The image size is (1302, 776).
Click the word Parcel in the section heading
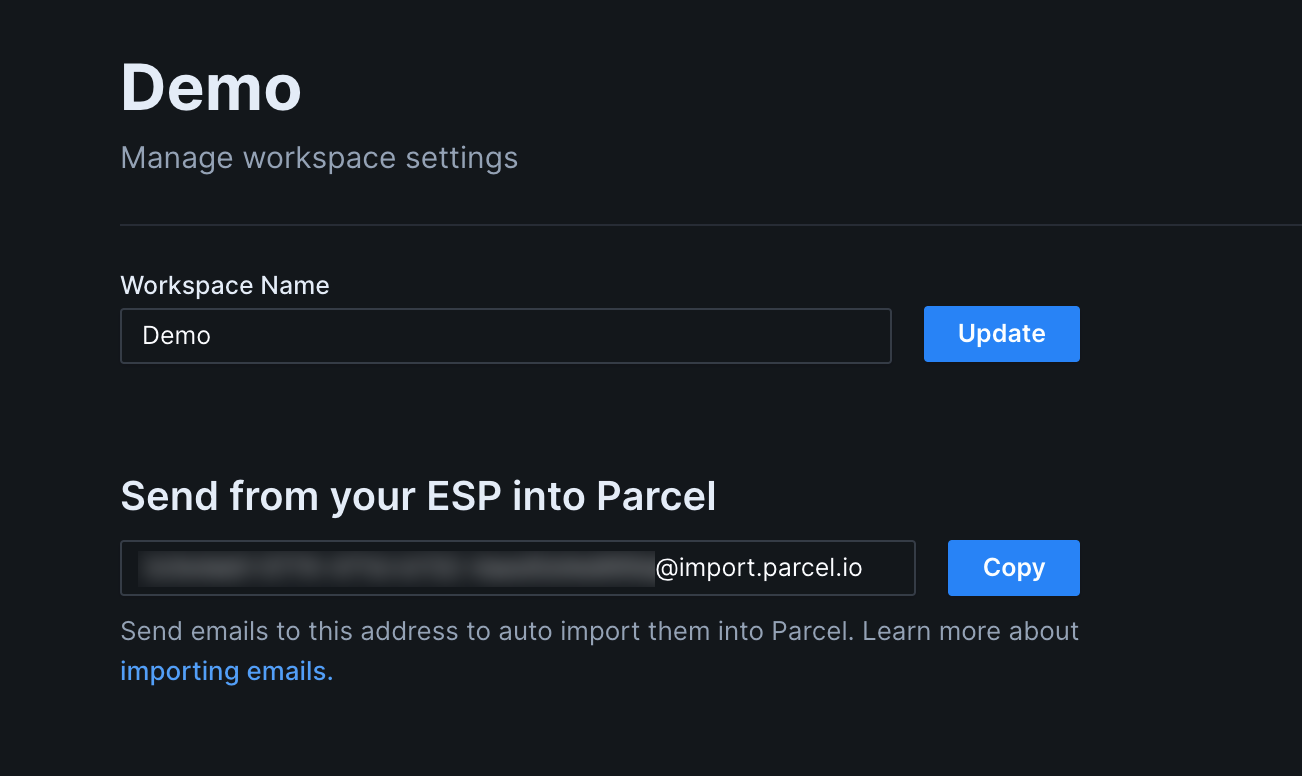pos(657,496)
